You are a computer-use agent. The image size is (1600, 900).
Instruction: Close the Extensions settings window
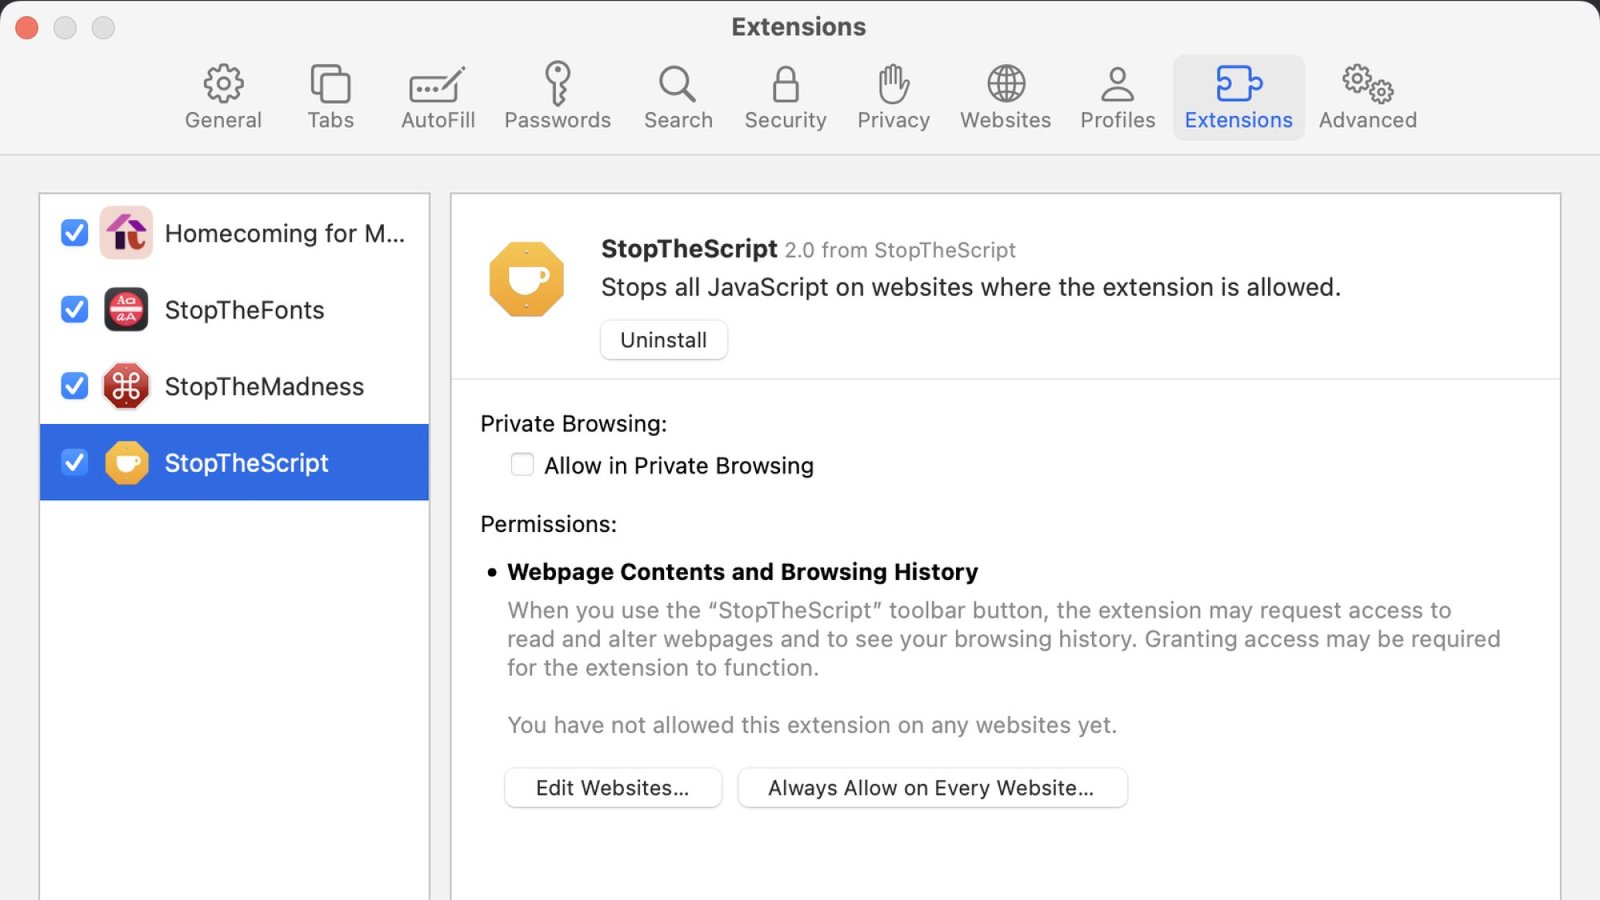pos(27,27)
